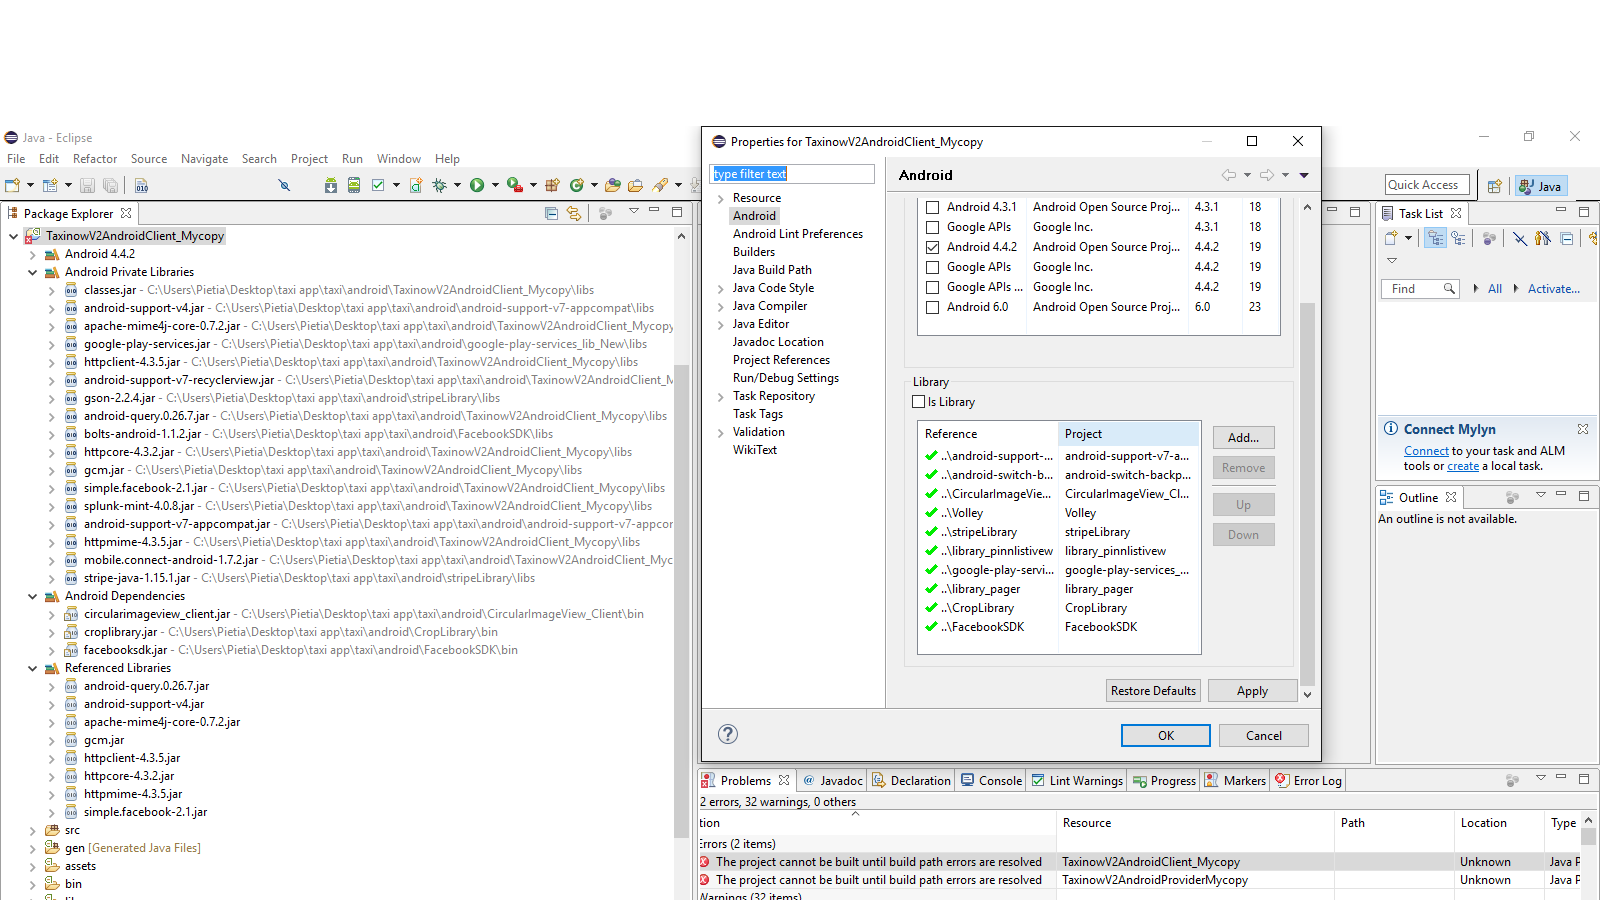Click the Debug bug icon in toolbar

439,185
